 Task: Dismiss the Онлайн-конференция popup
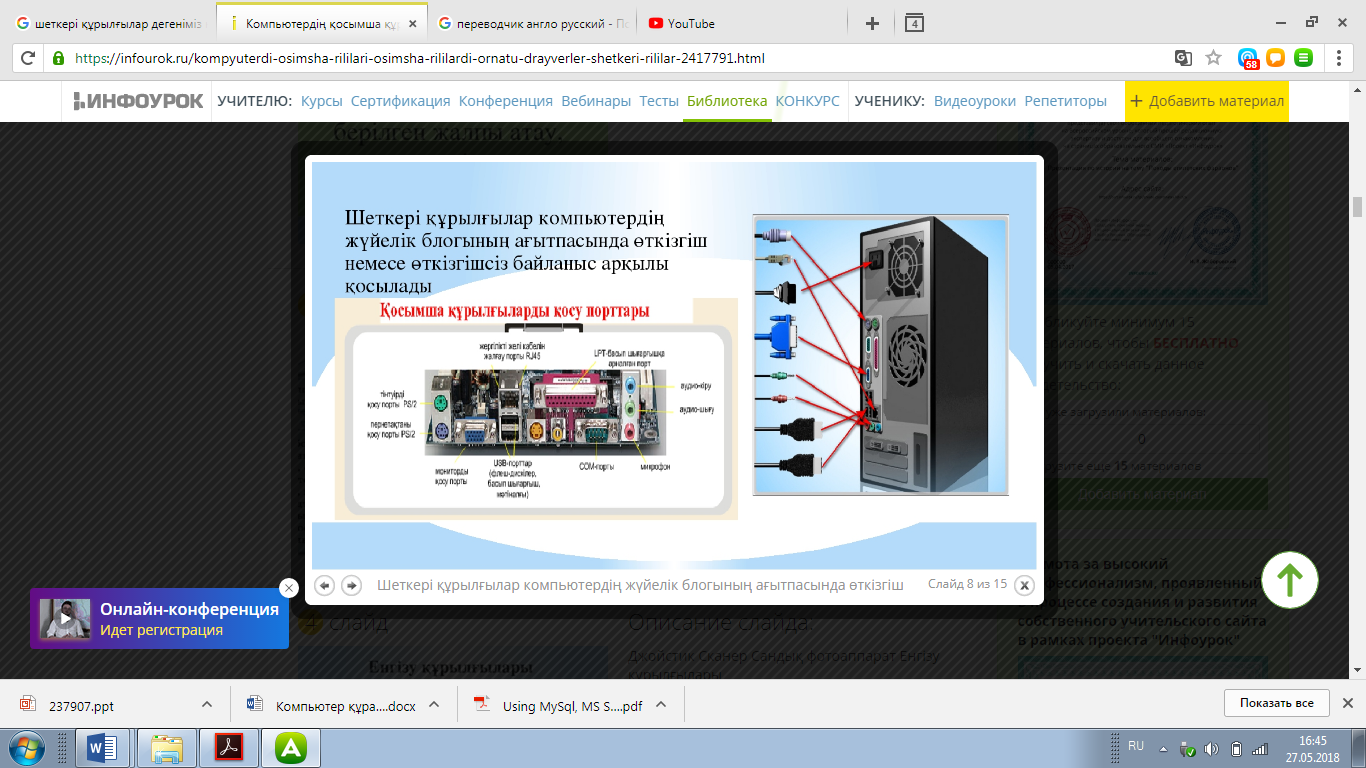[x=288, y=588]
